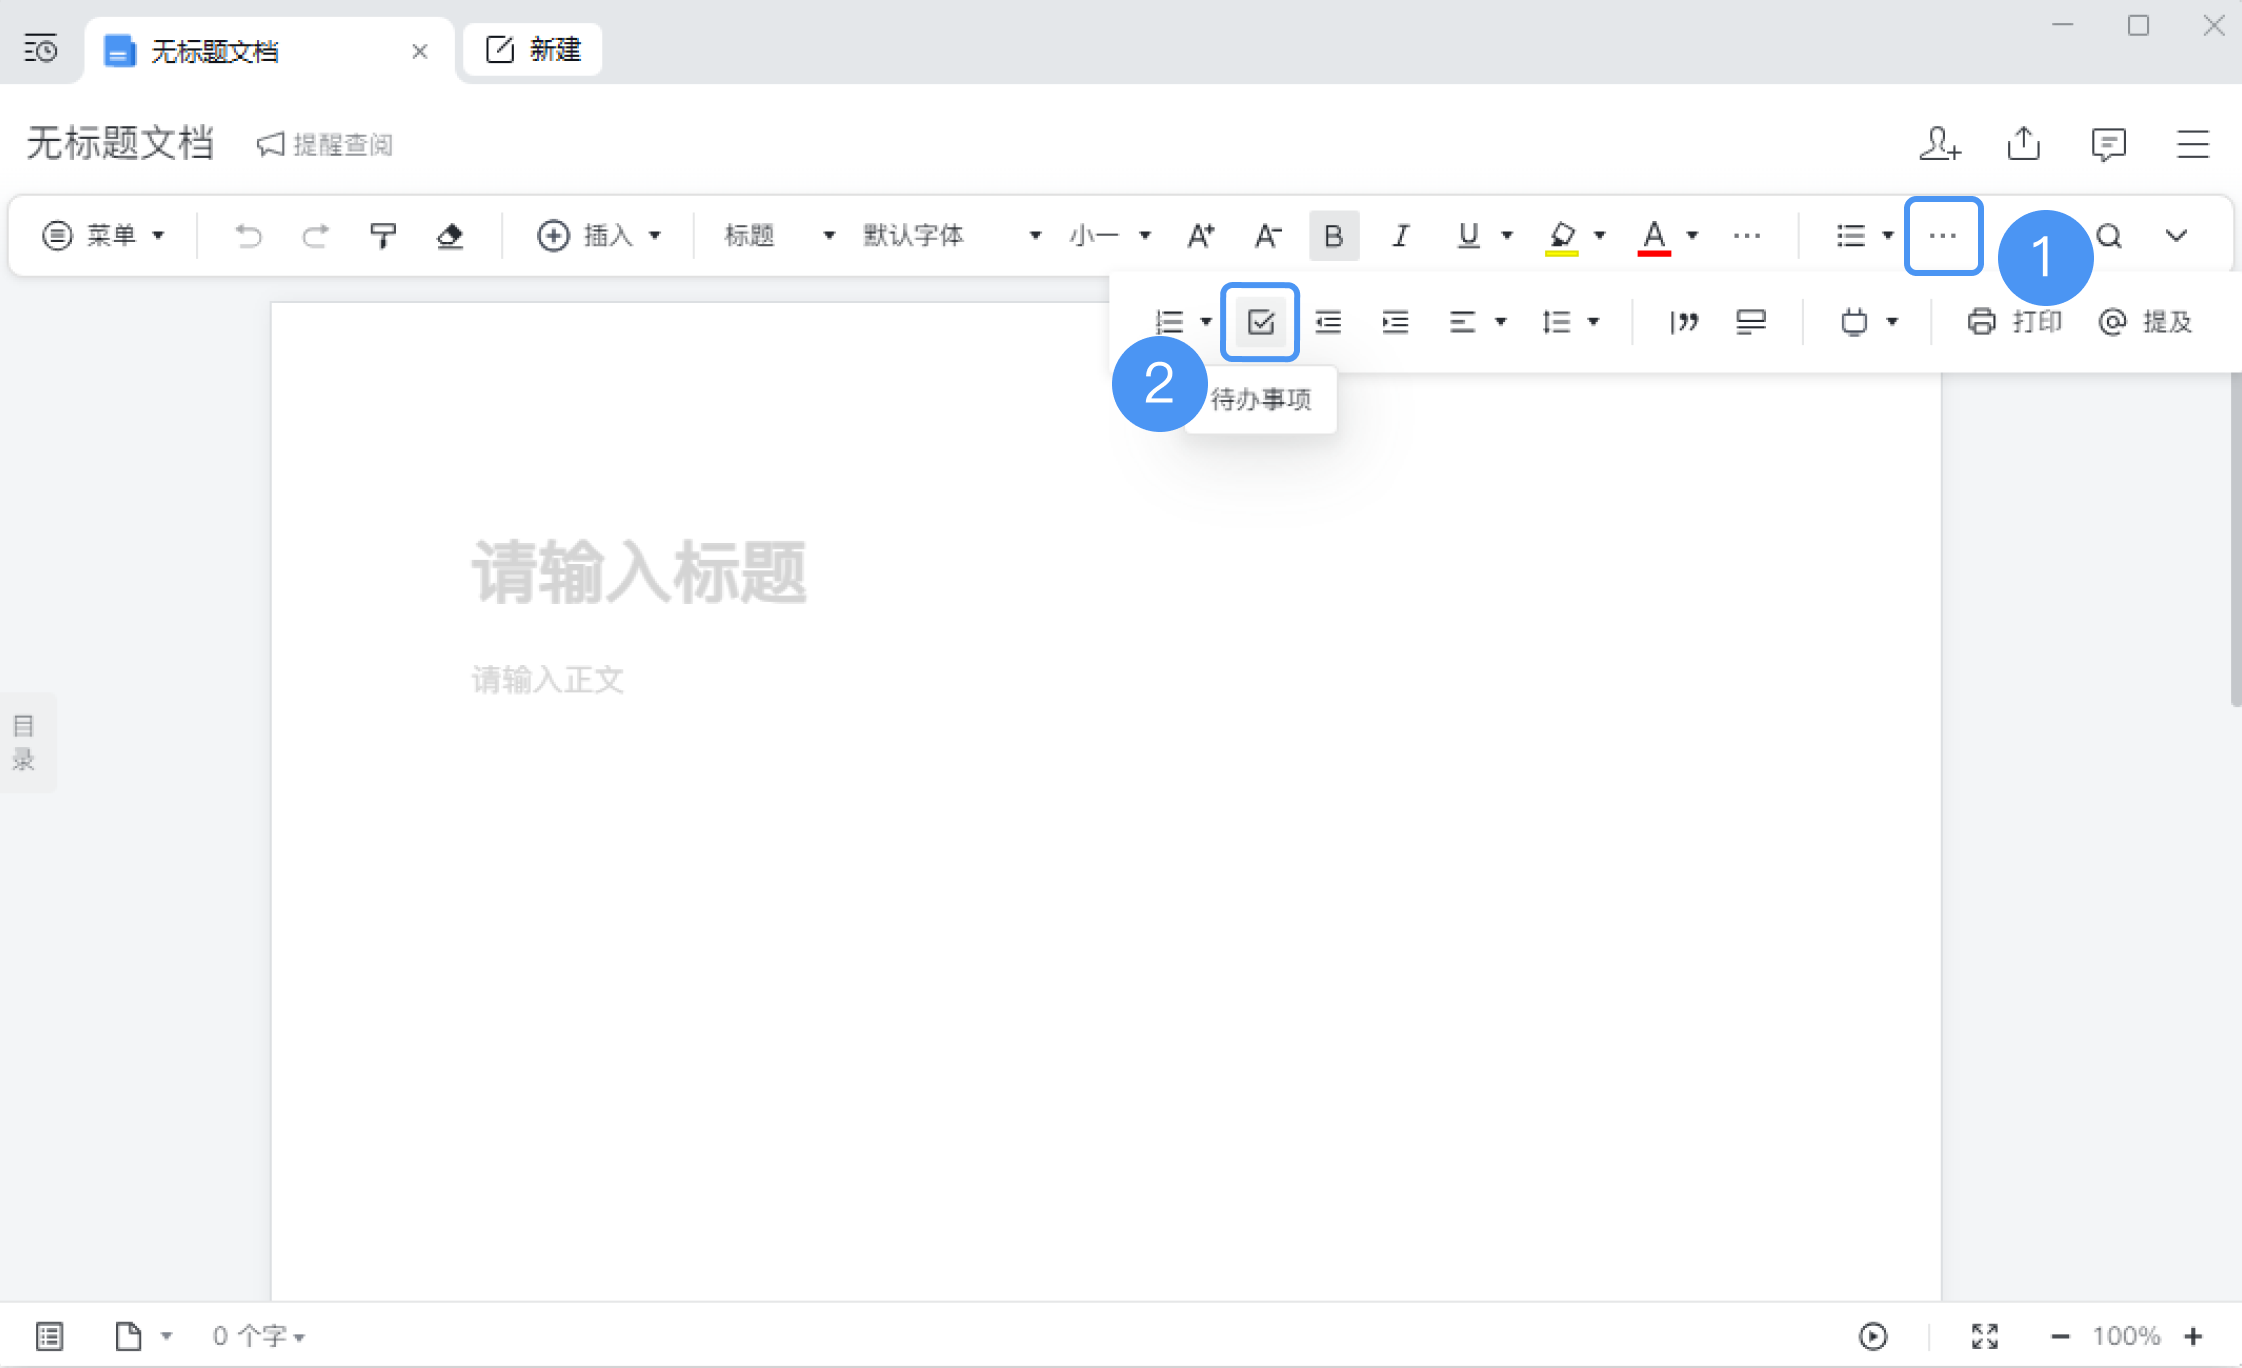Click the more text formatting ellipsis
The height and width of the screenshot is (1368, 2242).
coord(1747,236)
